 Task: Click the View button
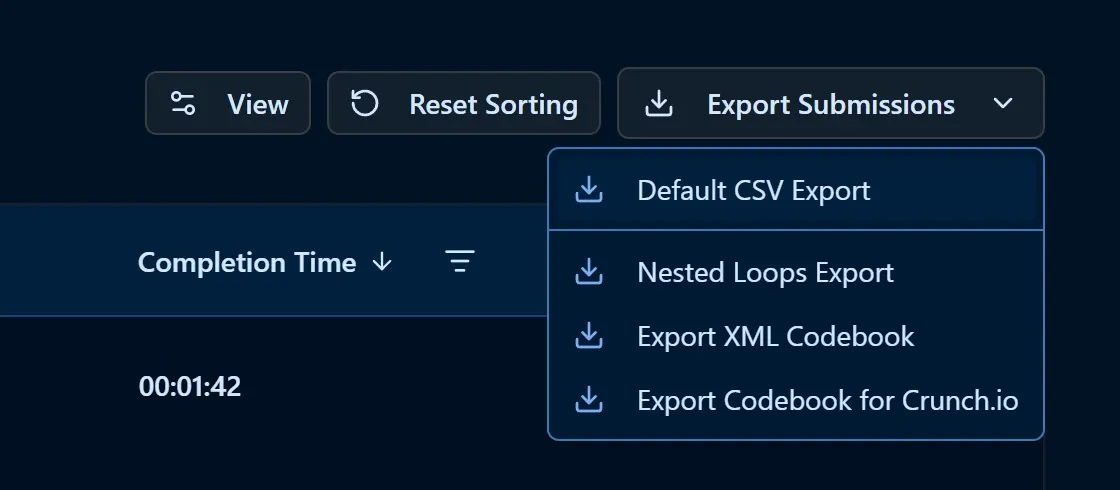click(x=228, y=104)
